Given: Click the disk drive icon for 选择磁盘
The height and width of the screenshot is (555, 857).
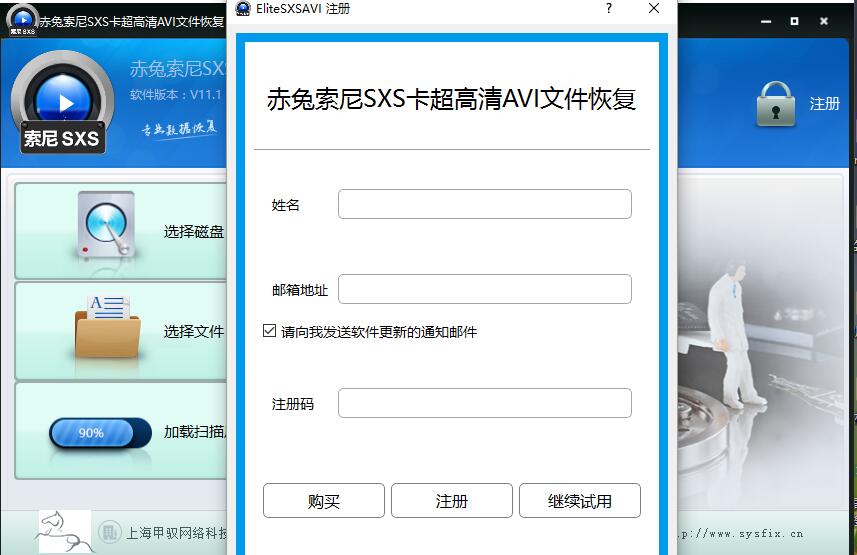Looking at the screenshot, I should click(105, 224).
